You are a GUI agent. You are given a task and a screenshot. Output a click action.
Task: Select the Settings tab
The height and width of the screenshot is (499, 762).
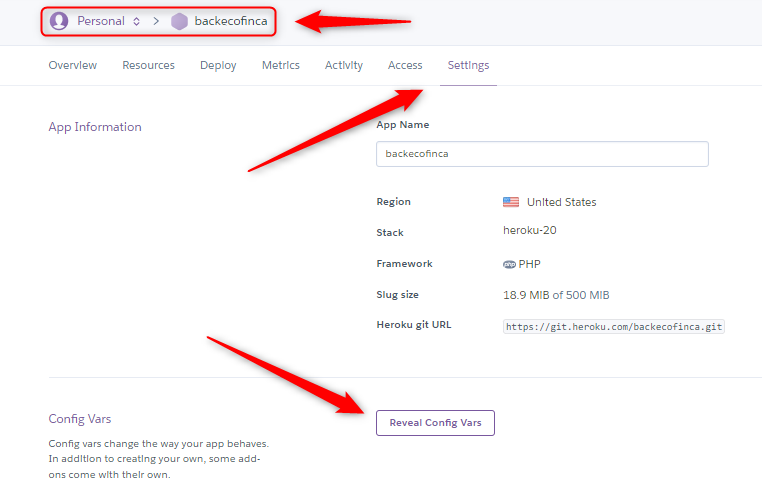(x=468, y=66)
